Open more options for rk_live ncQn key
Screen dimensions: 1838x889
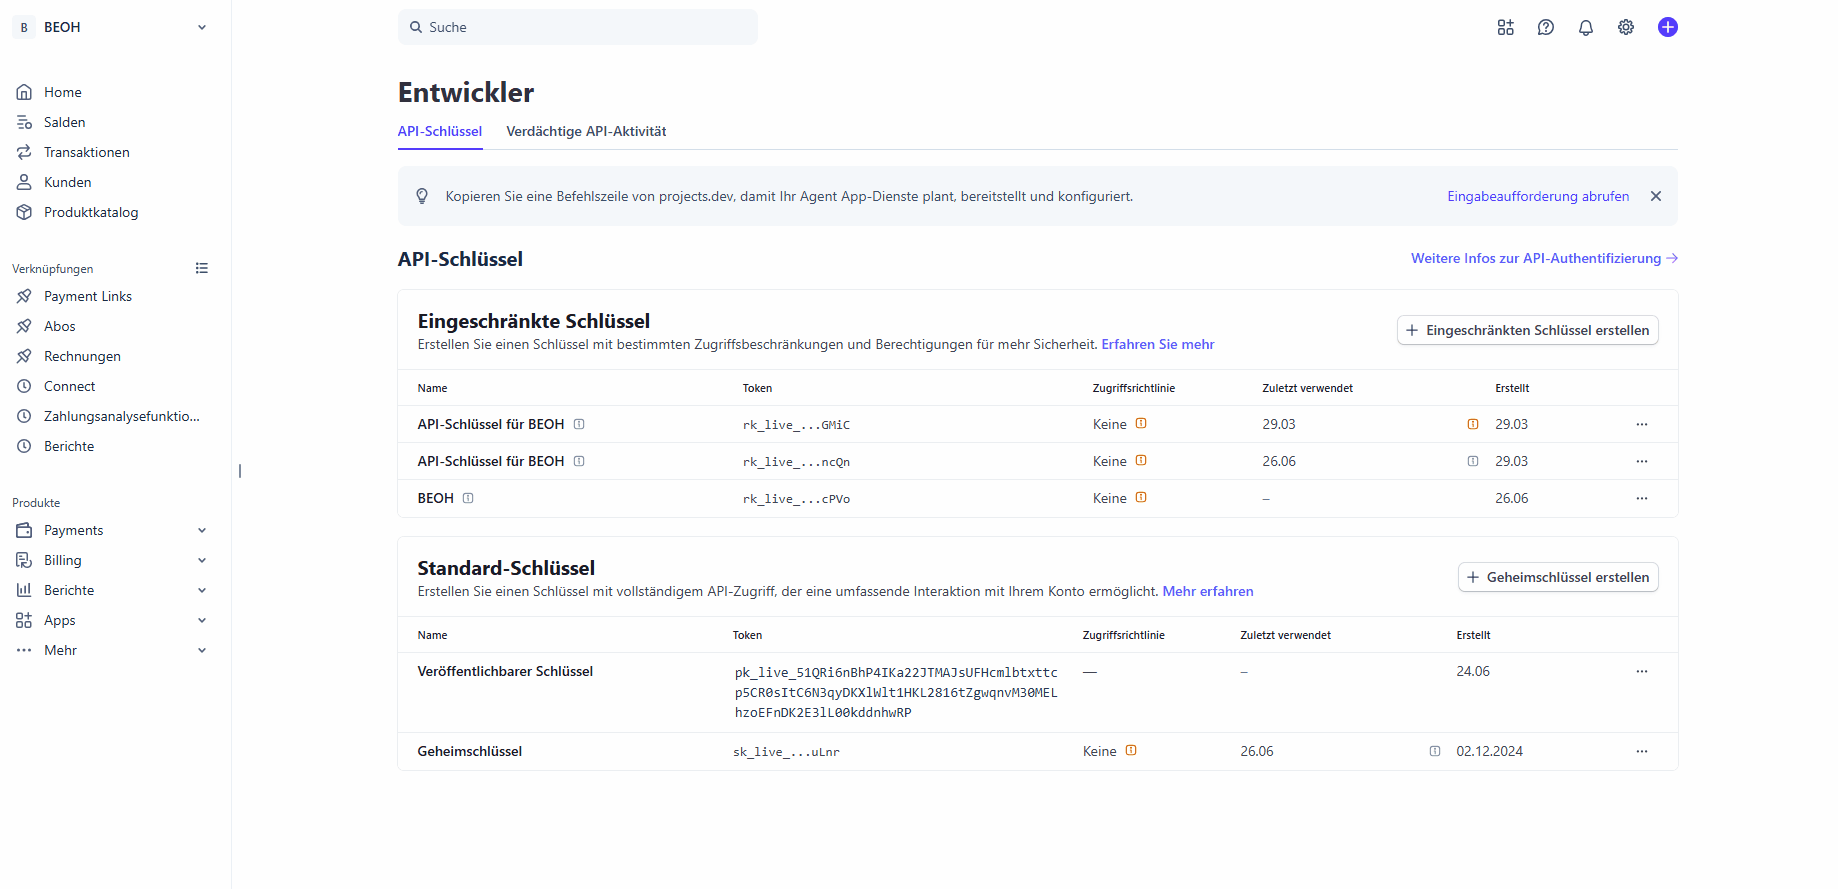point(1641,461)
